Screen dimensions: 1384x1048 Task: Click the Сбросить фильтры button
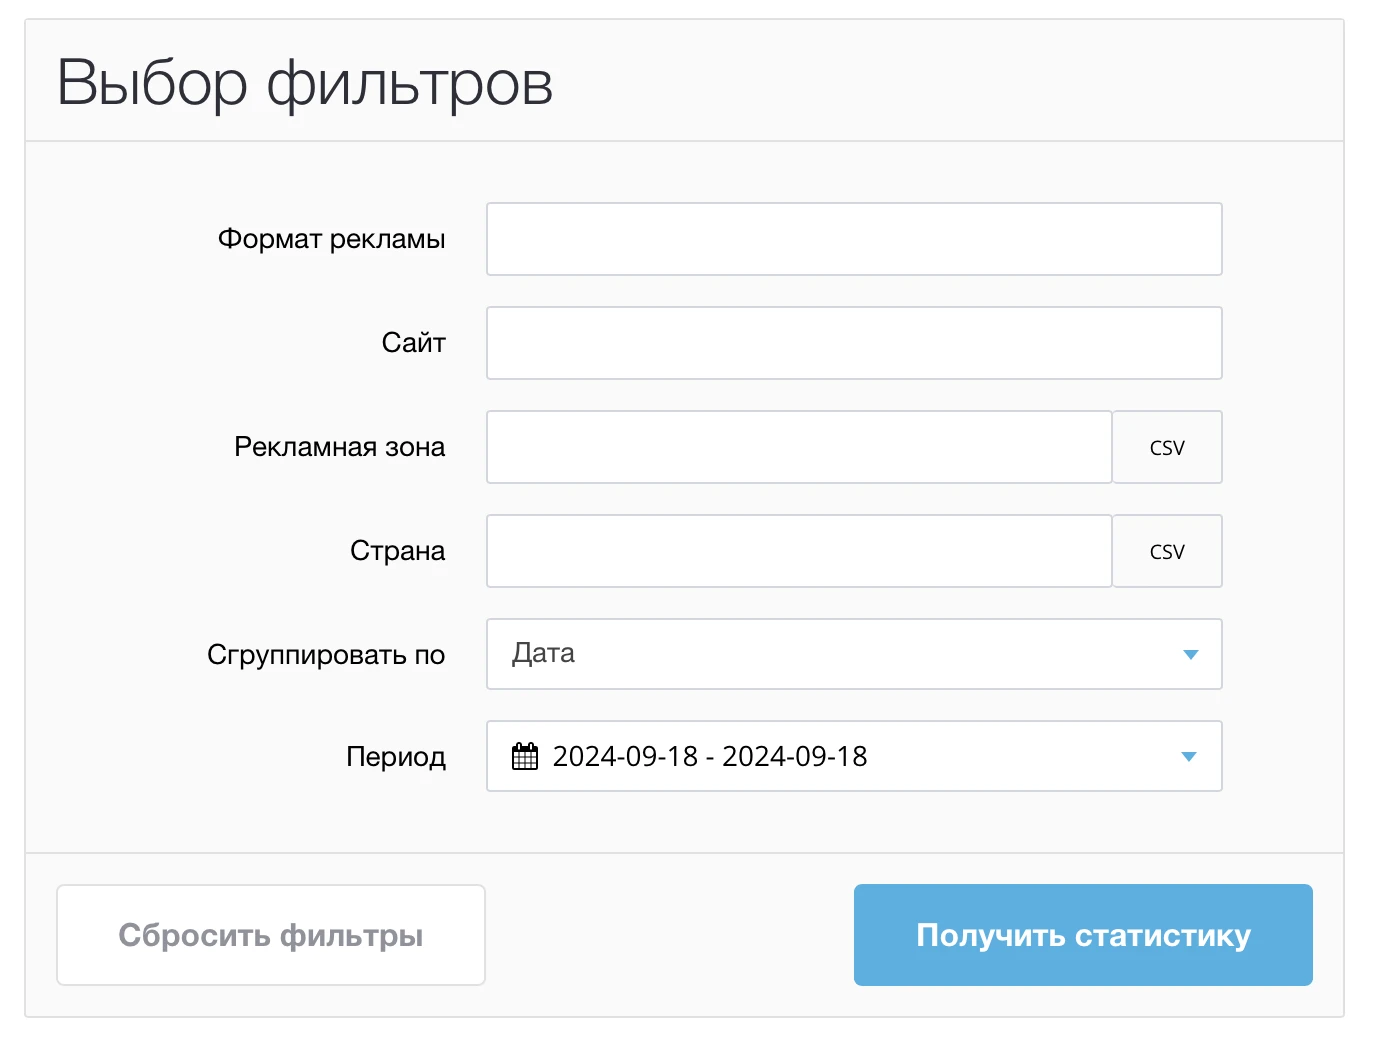click(x=271, y=935)
